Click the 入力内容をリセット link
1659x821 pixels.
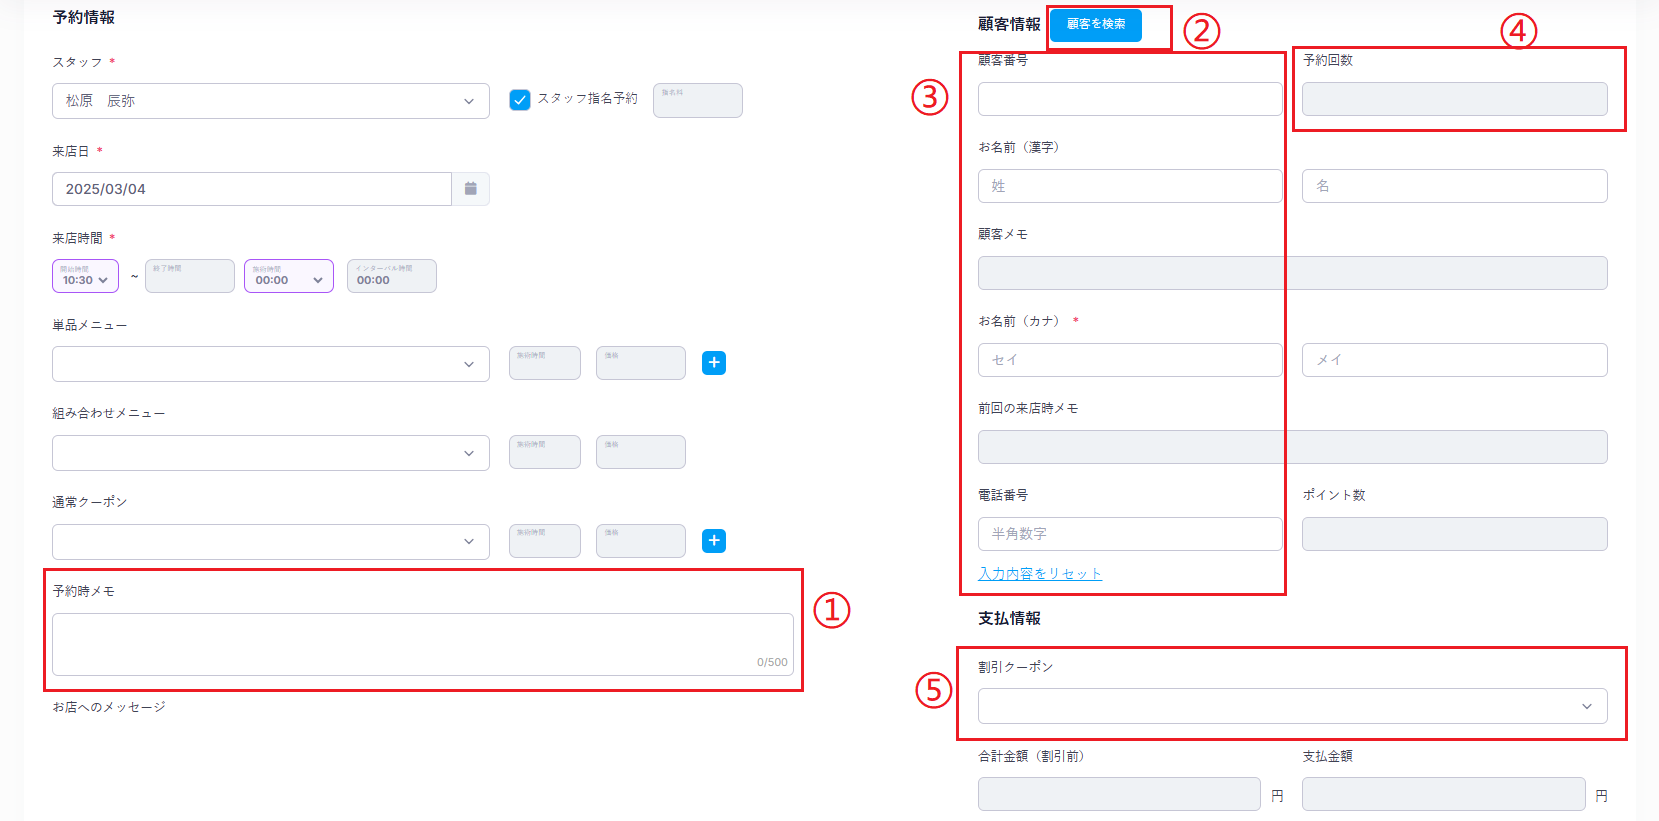[x=1040, y=574]
